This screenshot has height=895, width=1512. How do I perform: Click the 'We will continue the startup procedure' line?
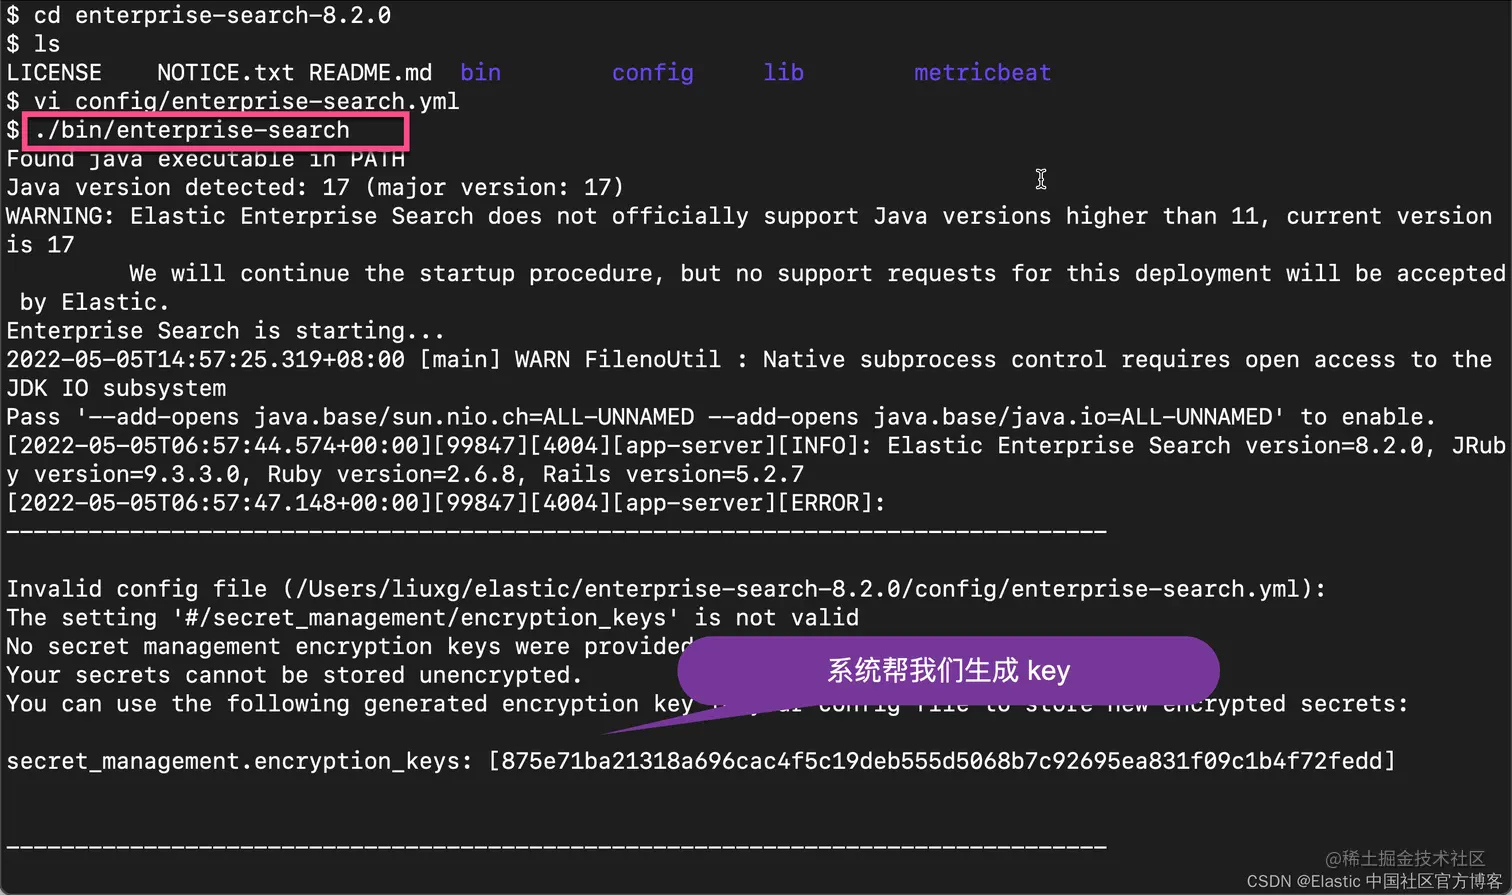(817, 274)
